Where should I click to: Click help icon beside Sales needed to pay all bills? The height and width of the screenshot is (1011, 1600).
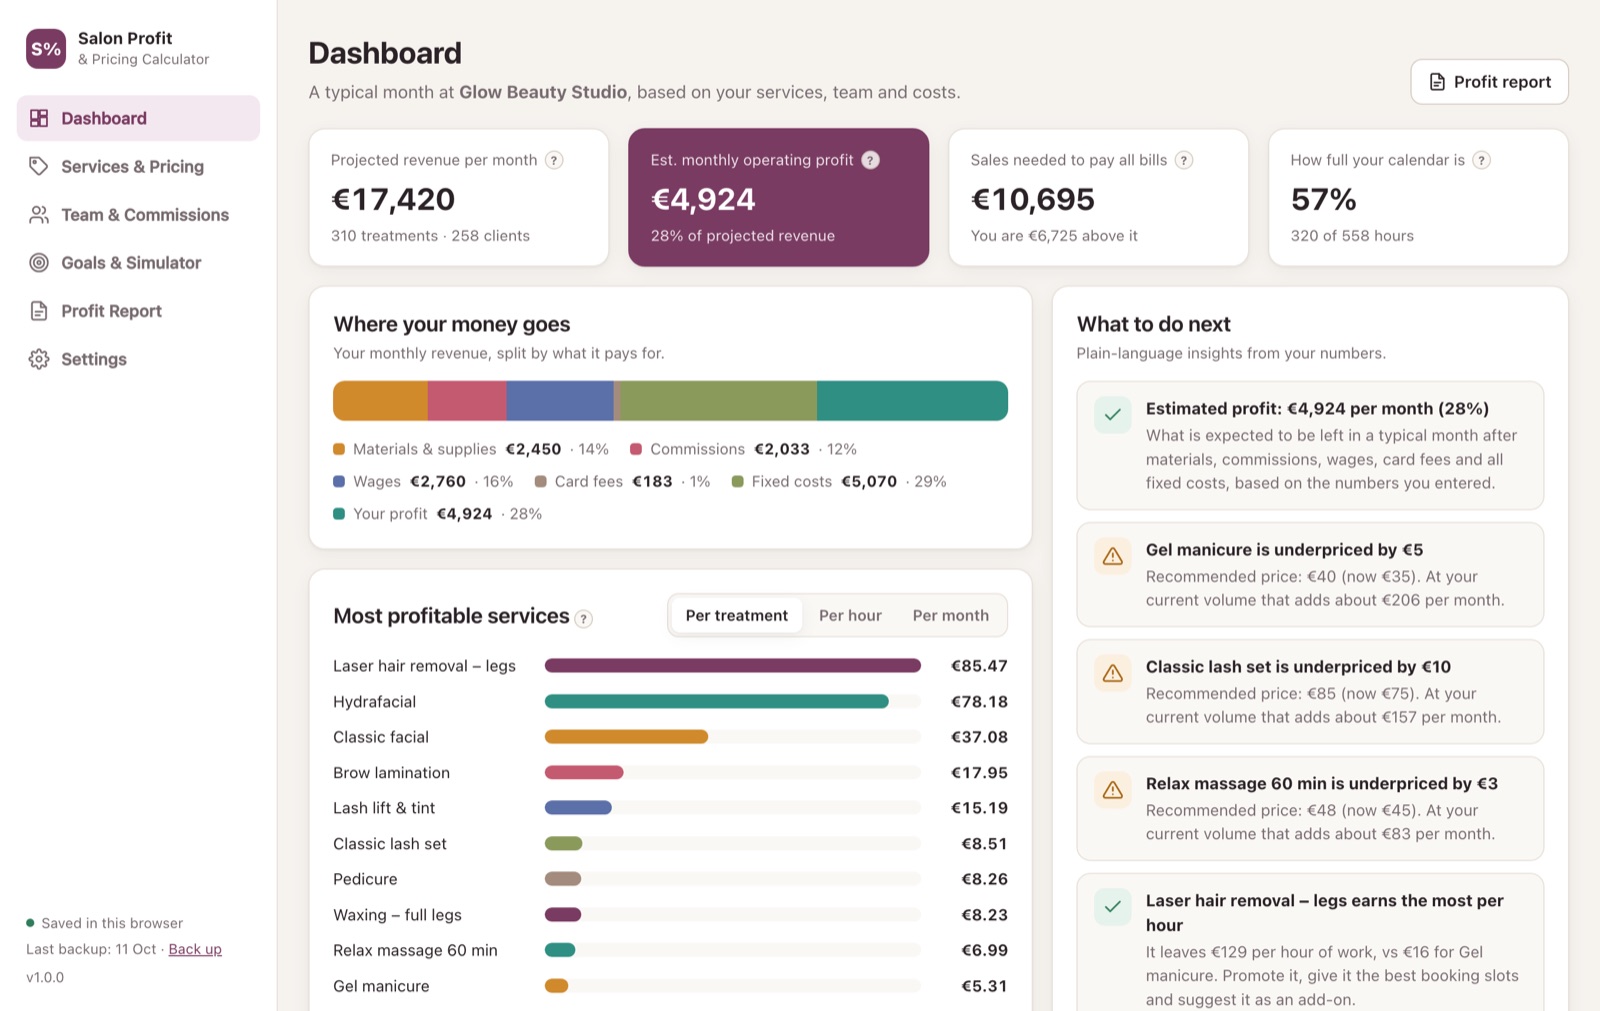[x=1184, y=160]
